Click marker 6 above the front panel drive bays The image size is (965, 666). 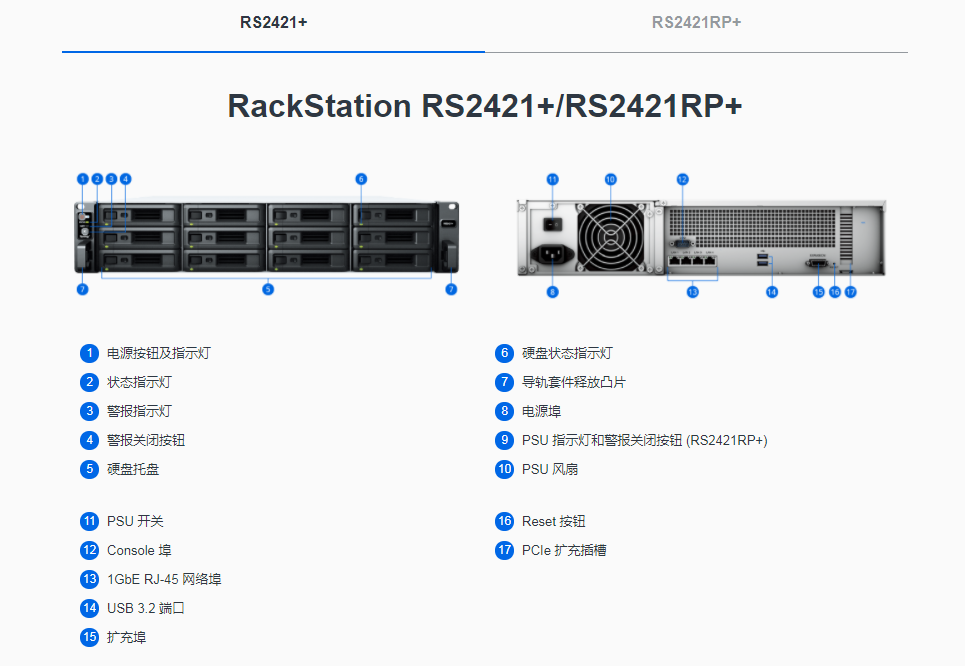(361, 179)
